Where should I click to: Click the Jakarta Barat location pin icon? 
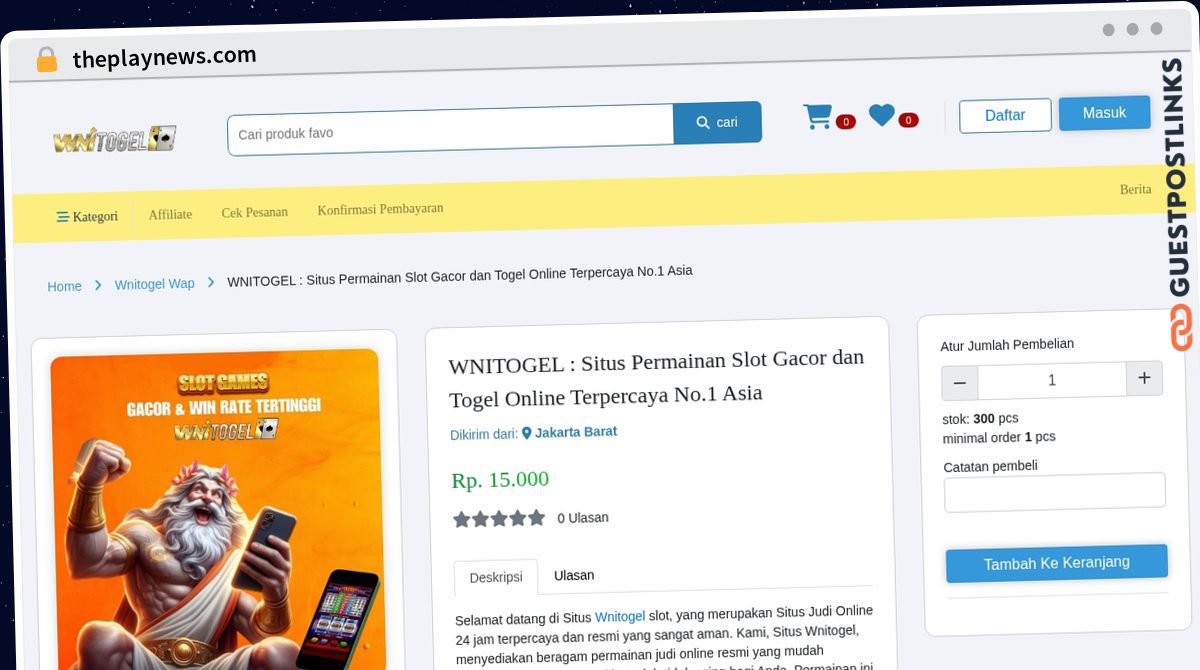527,433
